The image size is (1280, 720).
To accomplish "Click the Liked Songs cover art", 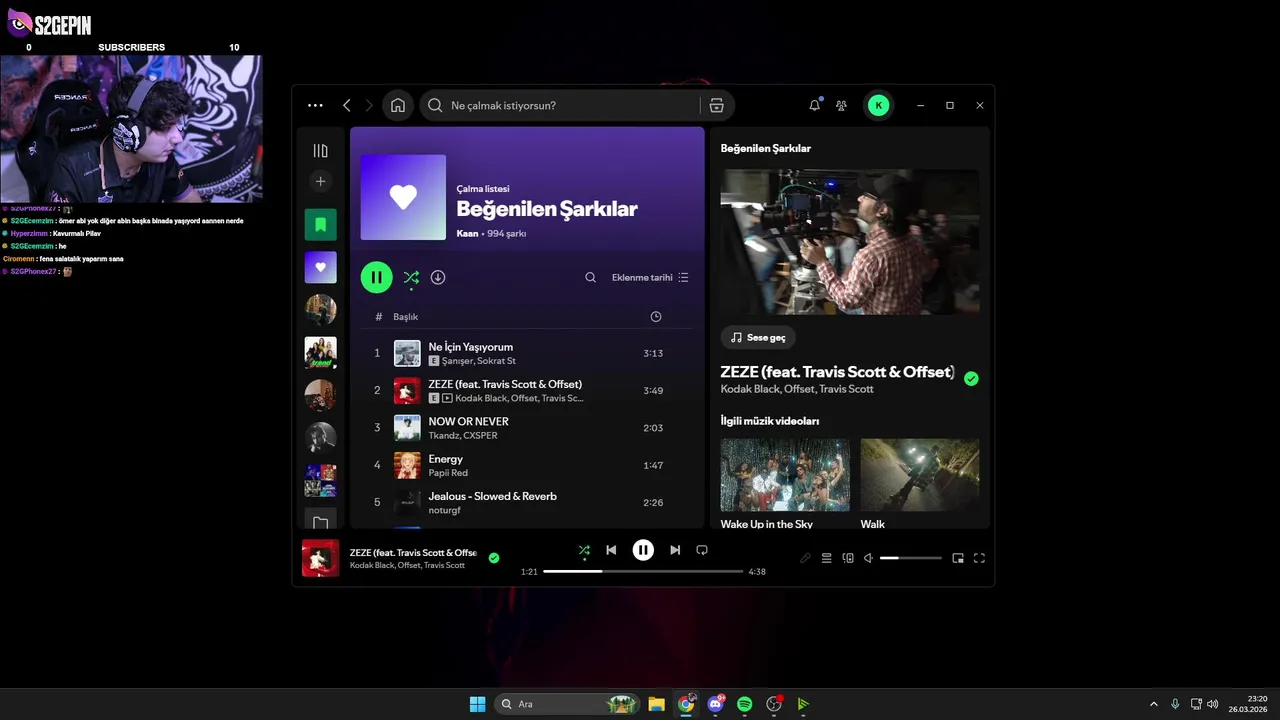I will 403,197.
